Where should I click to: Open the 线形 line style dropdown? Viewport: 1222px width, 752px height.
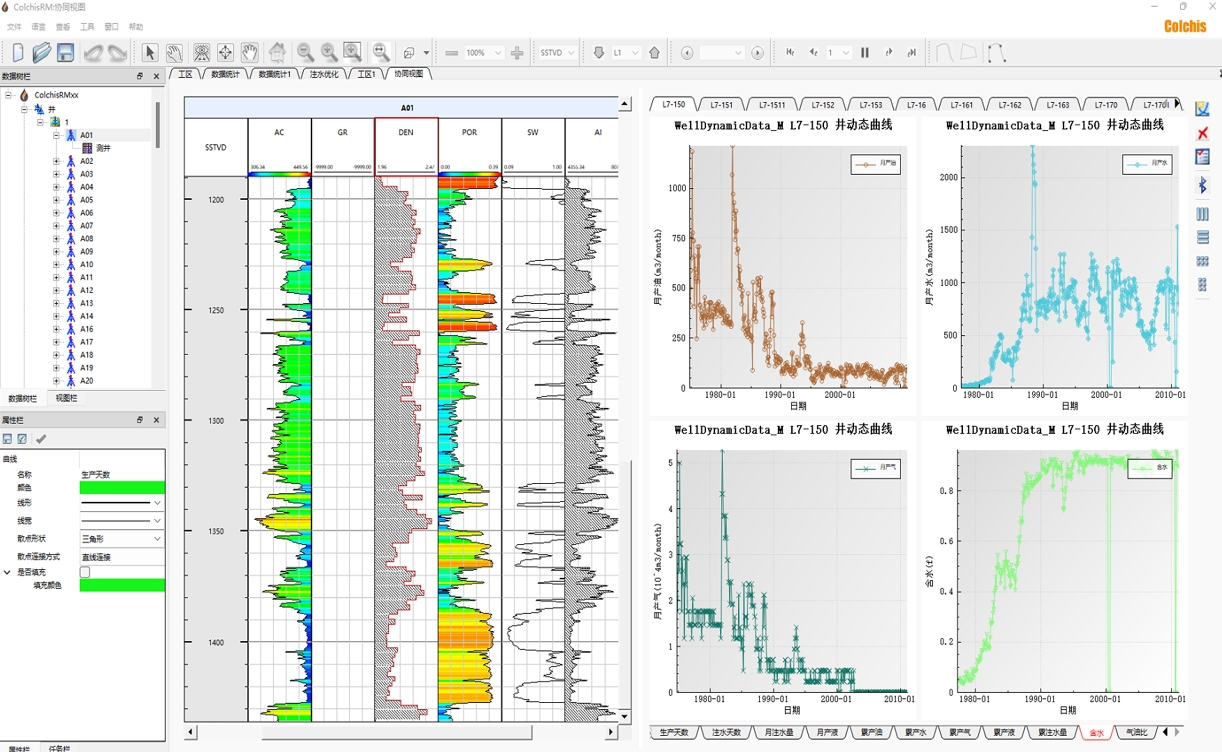click(x=122, y=503)
